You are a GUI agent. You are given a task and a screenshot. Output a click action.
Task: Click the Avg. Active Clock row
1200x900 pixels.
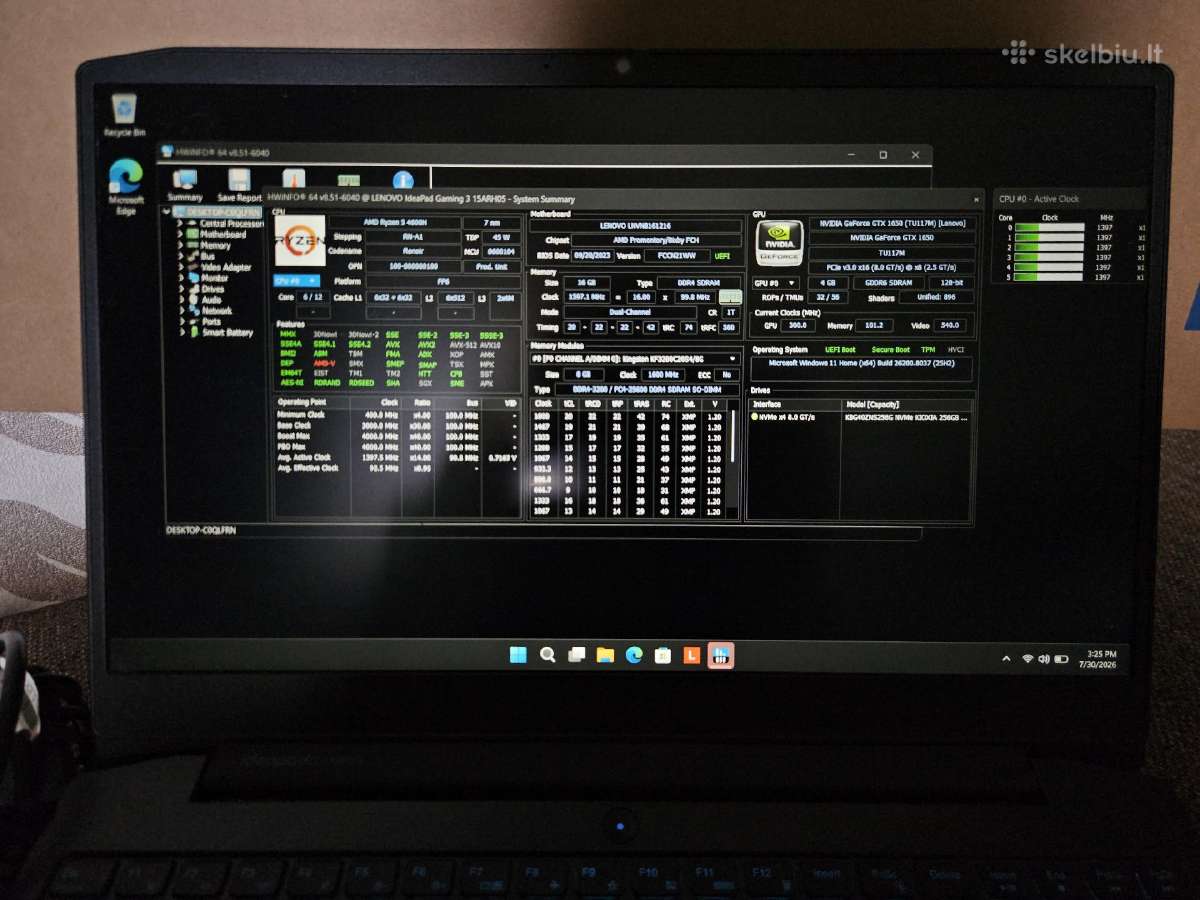(x=397, y=457)
